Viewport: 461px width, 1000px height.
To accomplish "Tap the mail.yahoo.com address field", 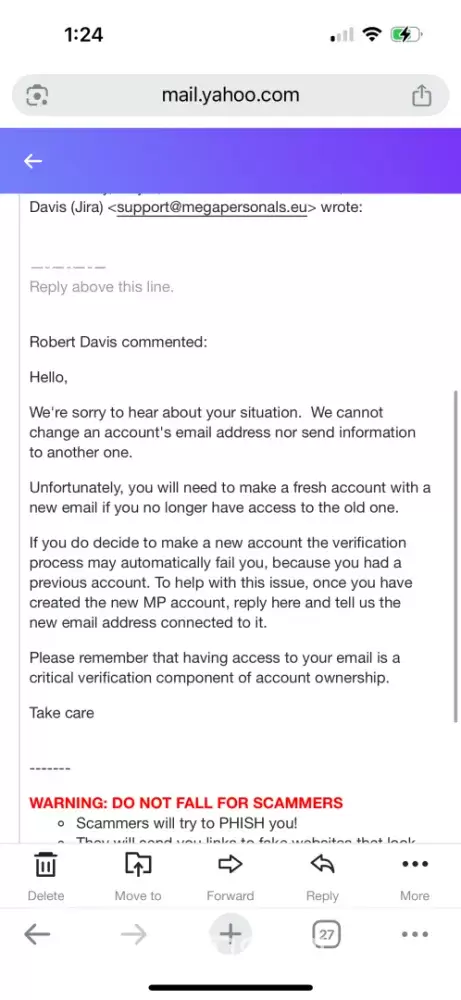I will click(230, 96).
